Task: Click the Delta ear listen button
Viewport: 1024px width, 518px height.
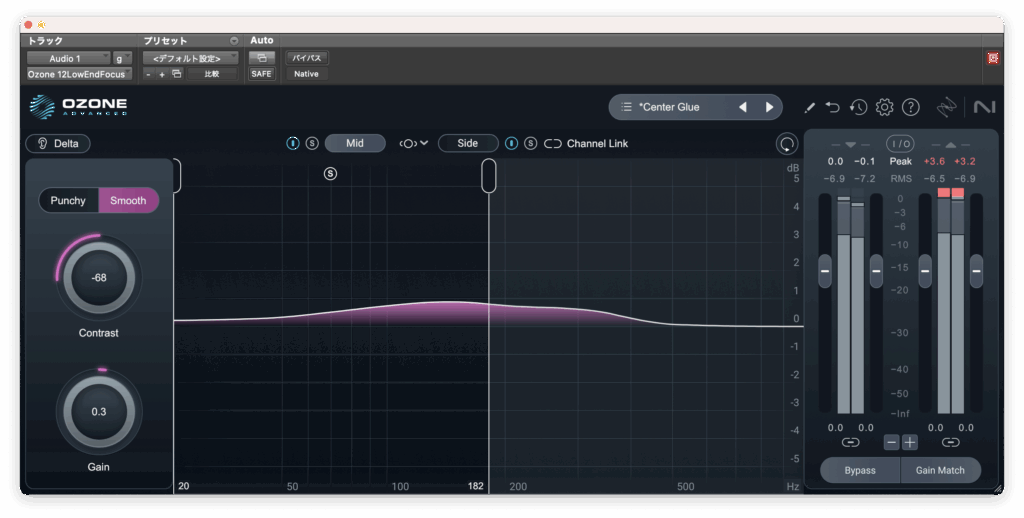Action: coord(58,143)
